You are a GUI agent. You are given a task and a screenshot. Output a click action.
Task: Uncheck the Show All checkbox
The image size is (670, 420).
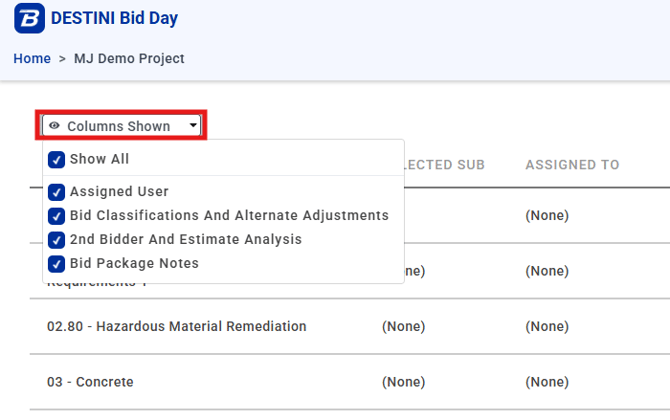tap(57, 159)
